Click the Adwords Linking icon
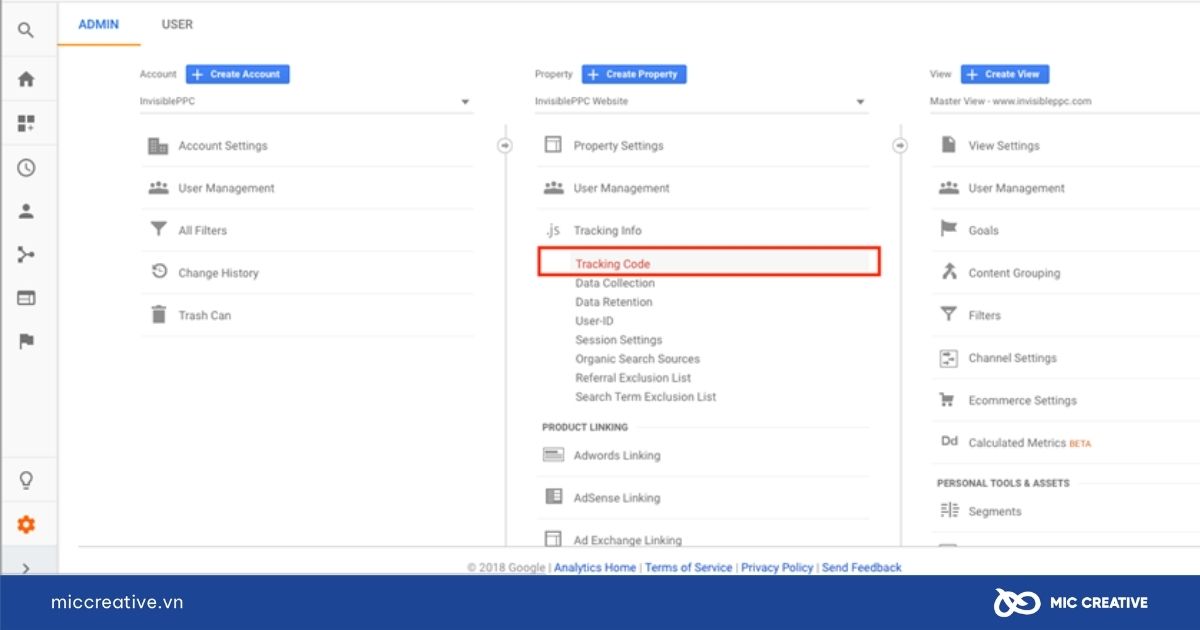The height and width of the screenshot is (630, 1200). [x=553, y=455]
